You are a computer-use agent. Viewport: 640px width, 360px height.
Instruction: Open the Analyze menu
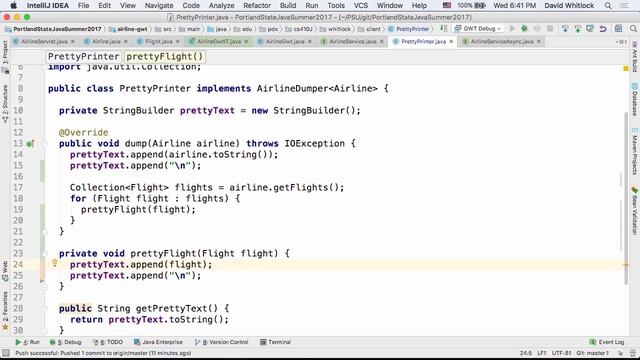click(221, 6)
